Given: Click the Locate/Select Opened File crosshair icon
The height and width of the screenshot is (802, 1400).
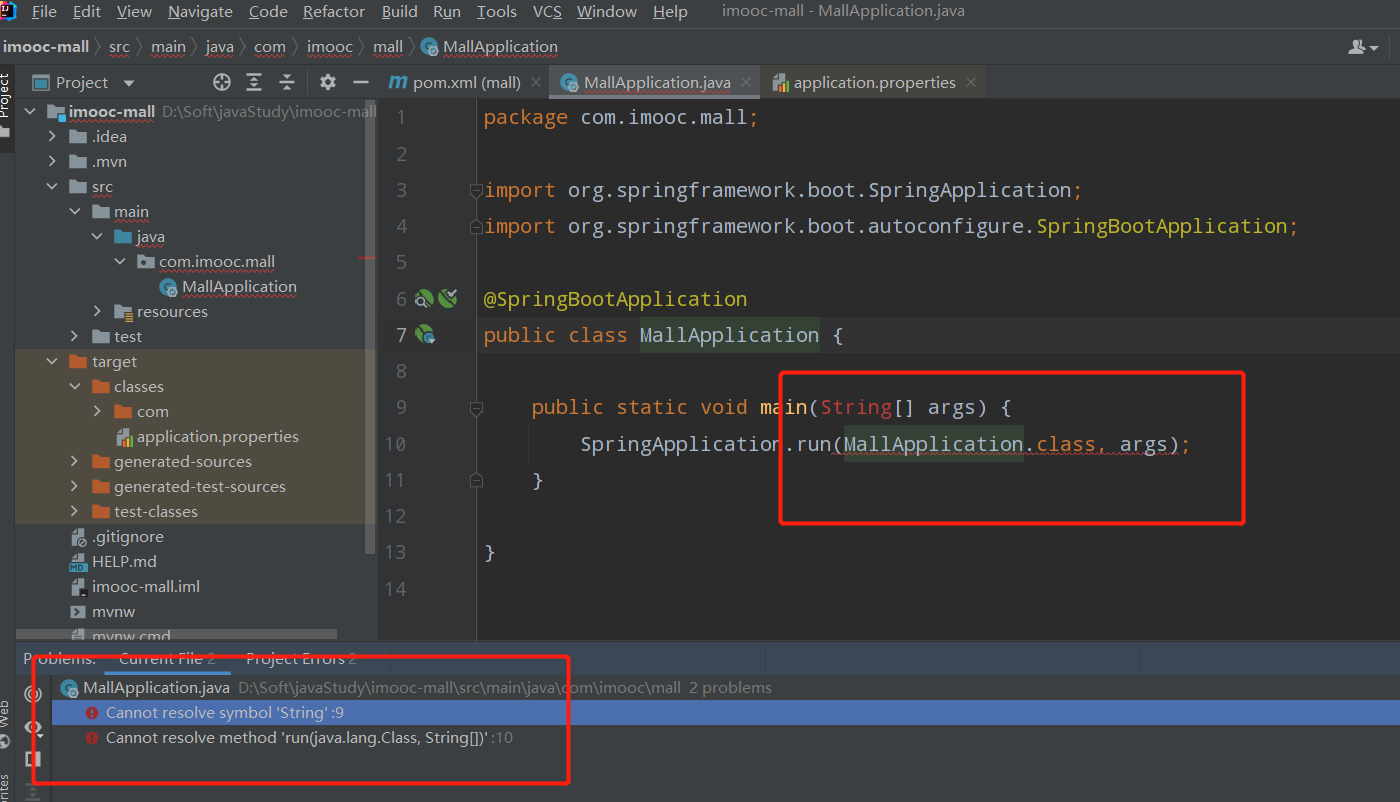Looking at the screenshot, I should (x=222, y=82).
